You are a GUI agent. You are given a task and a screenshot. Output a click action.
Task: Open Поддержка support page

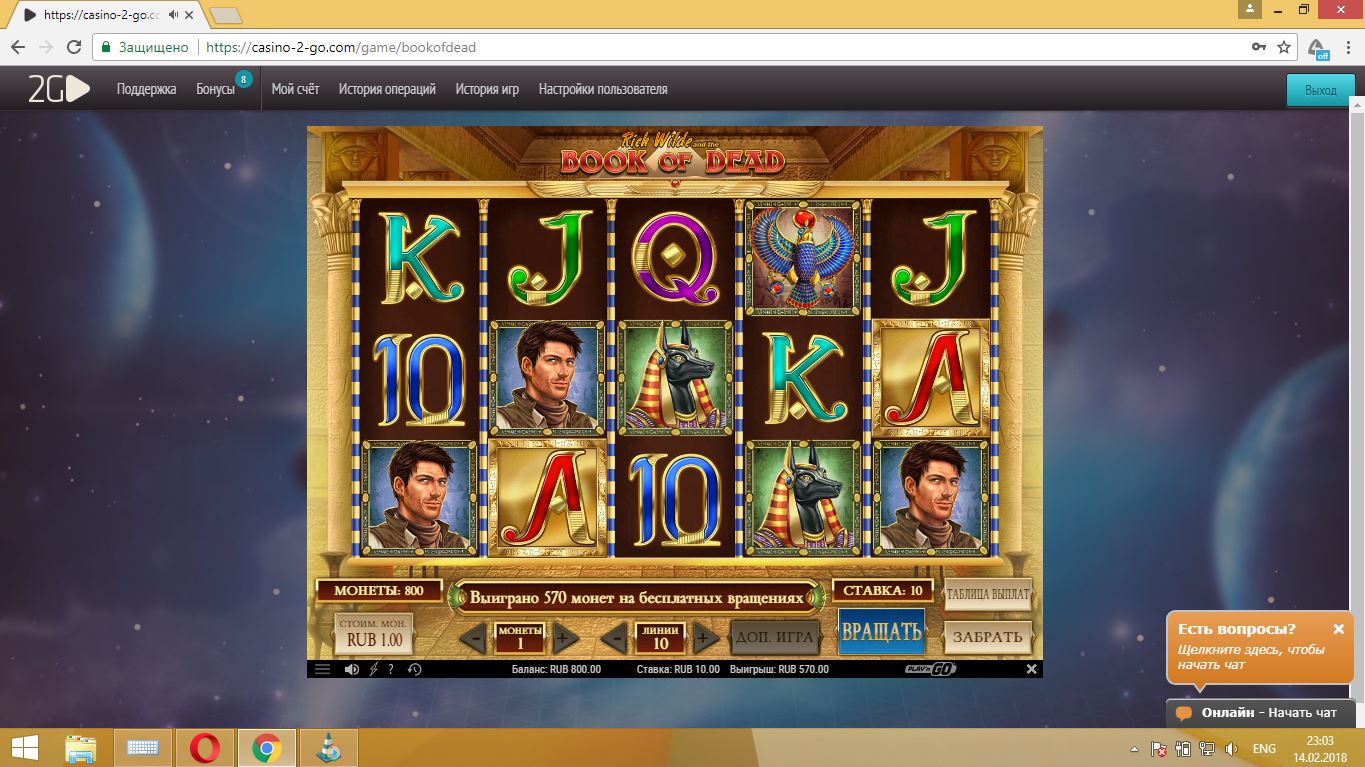tap(146, 89)
